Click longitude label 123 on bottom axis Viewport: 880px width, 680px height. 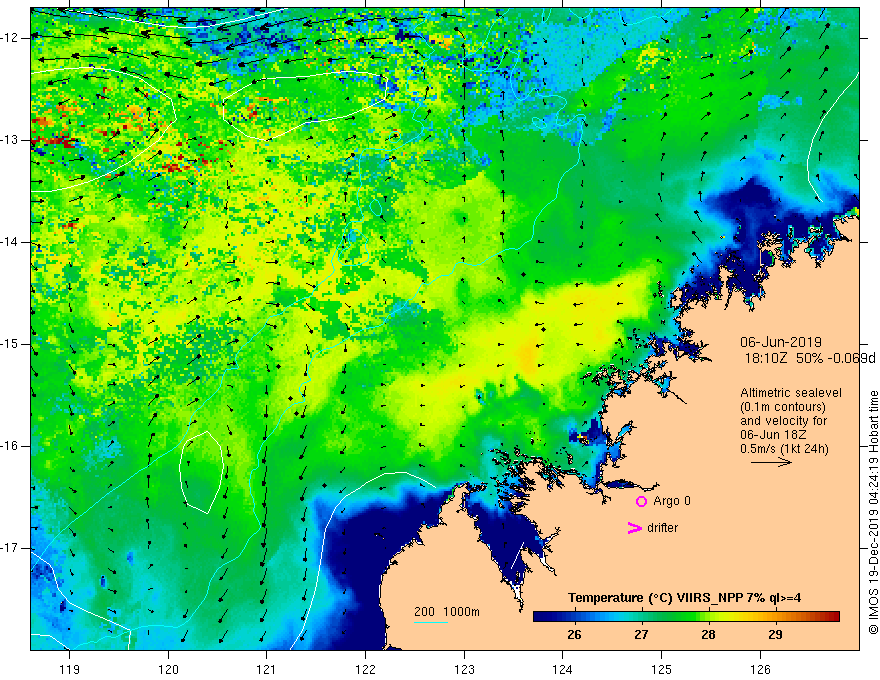tap(464, 669)
